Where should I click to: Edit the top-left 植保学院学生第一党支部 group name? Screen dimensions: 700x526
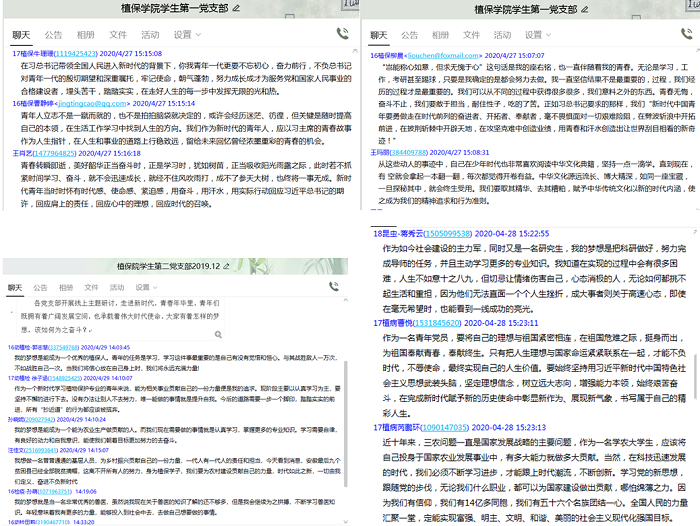pyautogui.click(x=236, y=8)
